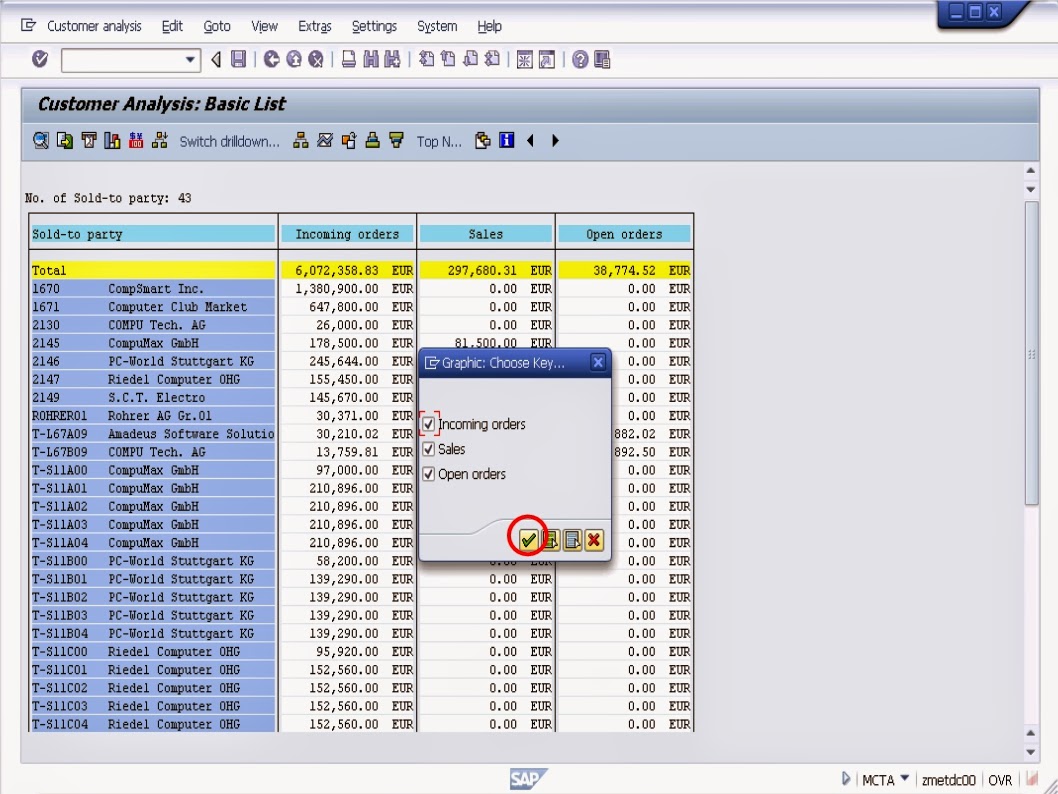Click the hierarchy sort icon before Switch drilldown
Image resolution: width=1058 pixels, height=794 pixels.
click(x=160, y=140)
